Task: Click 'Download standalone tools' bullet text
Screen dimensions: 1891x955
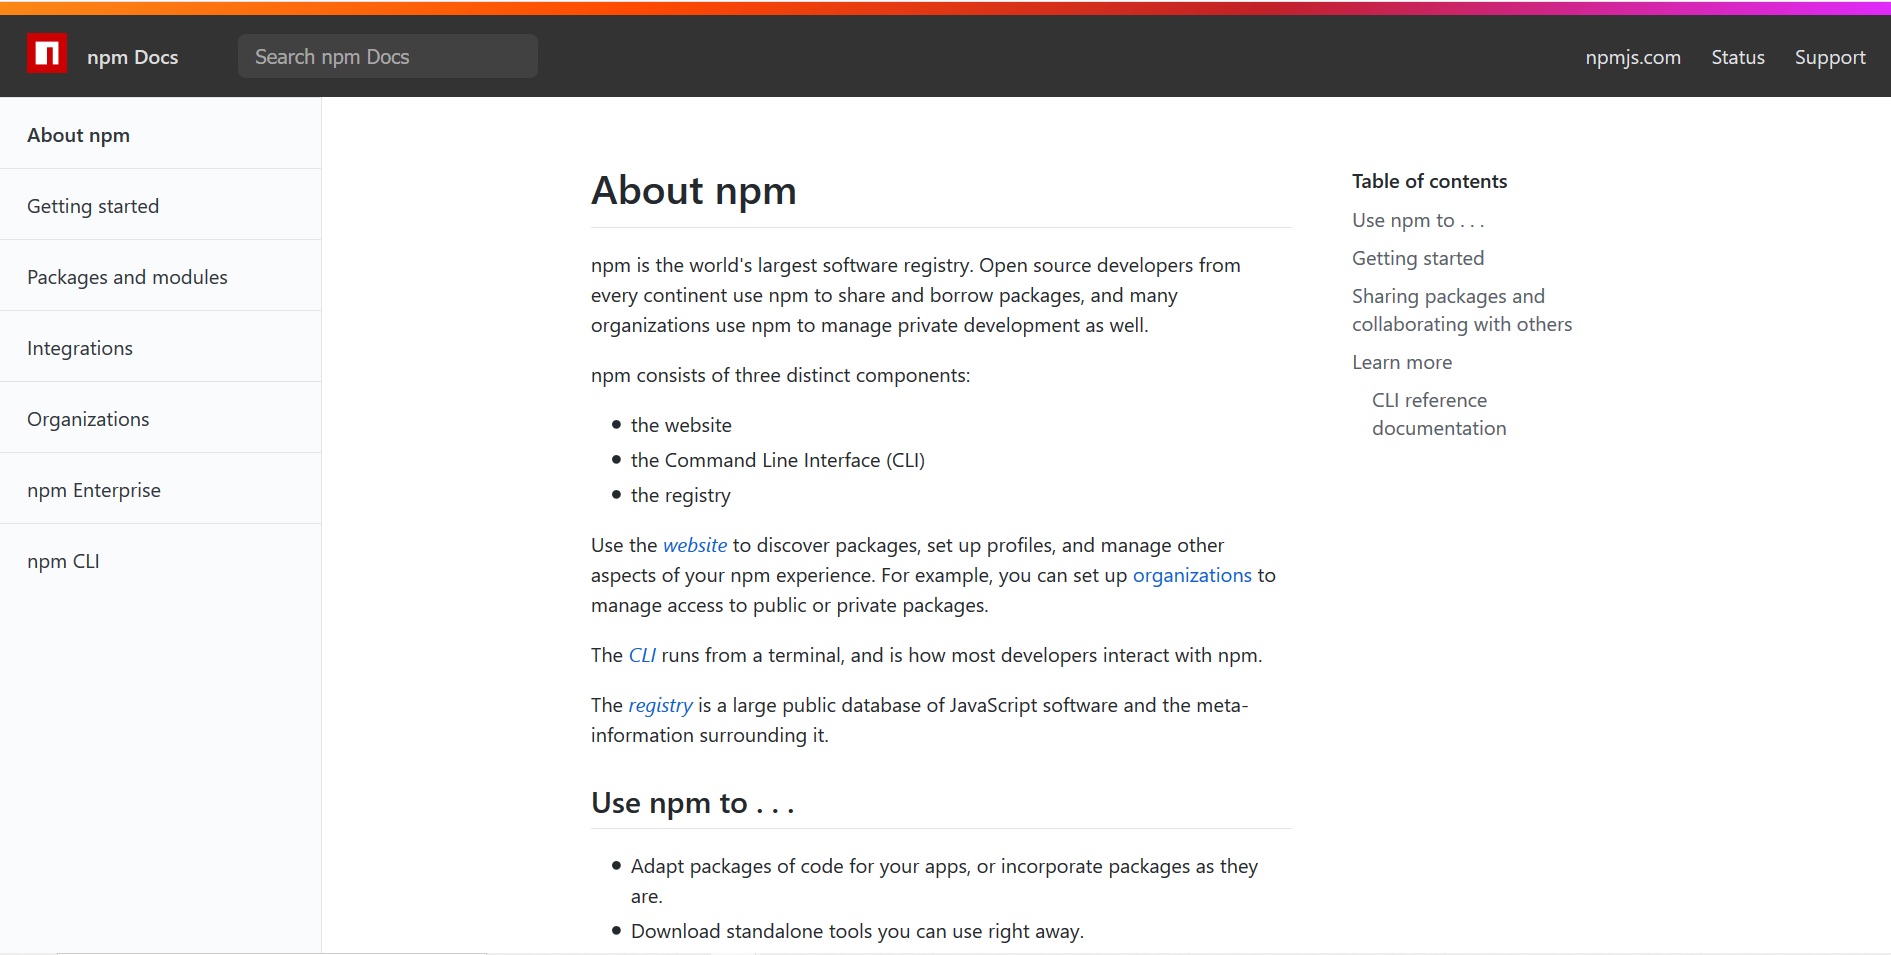Action: pos(857,931)
